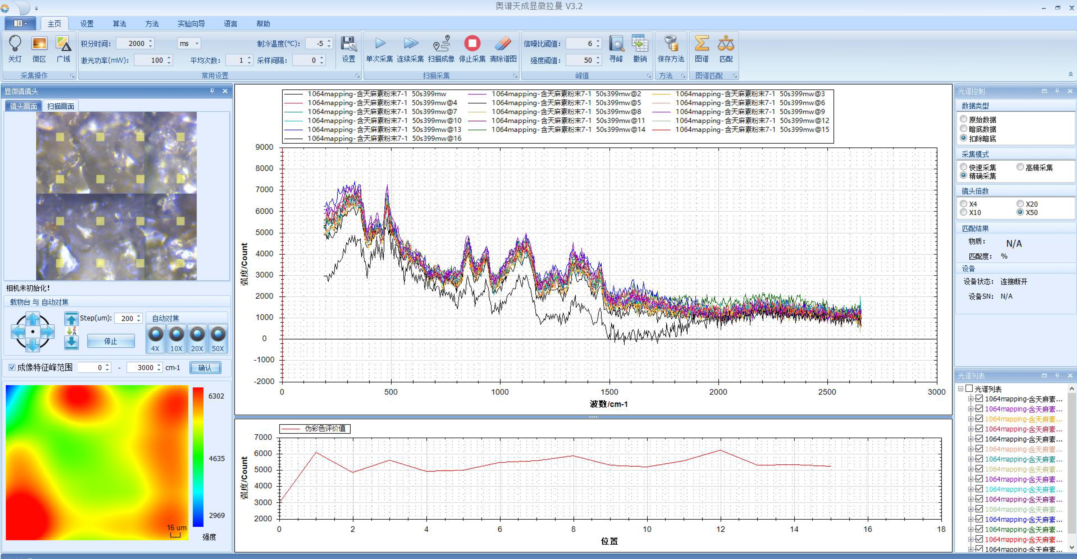Click the 删销 peak removal icon

(640, 43)
